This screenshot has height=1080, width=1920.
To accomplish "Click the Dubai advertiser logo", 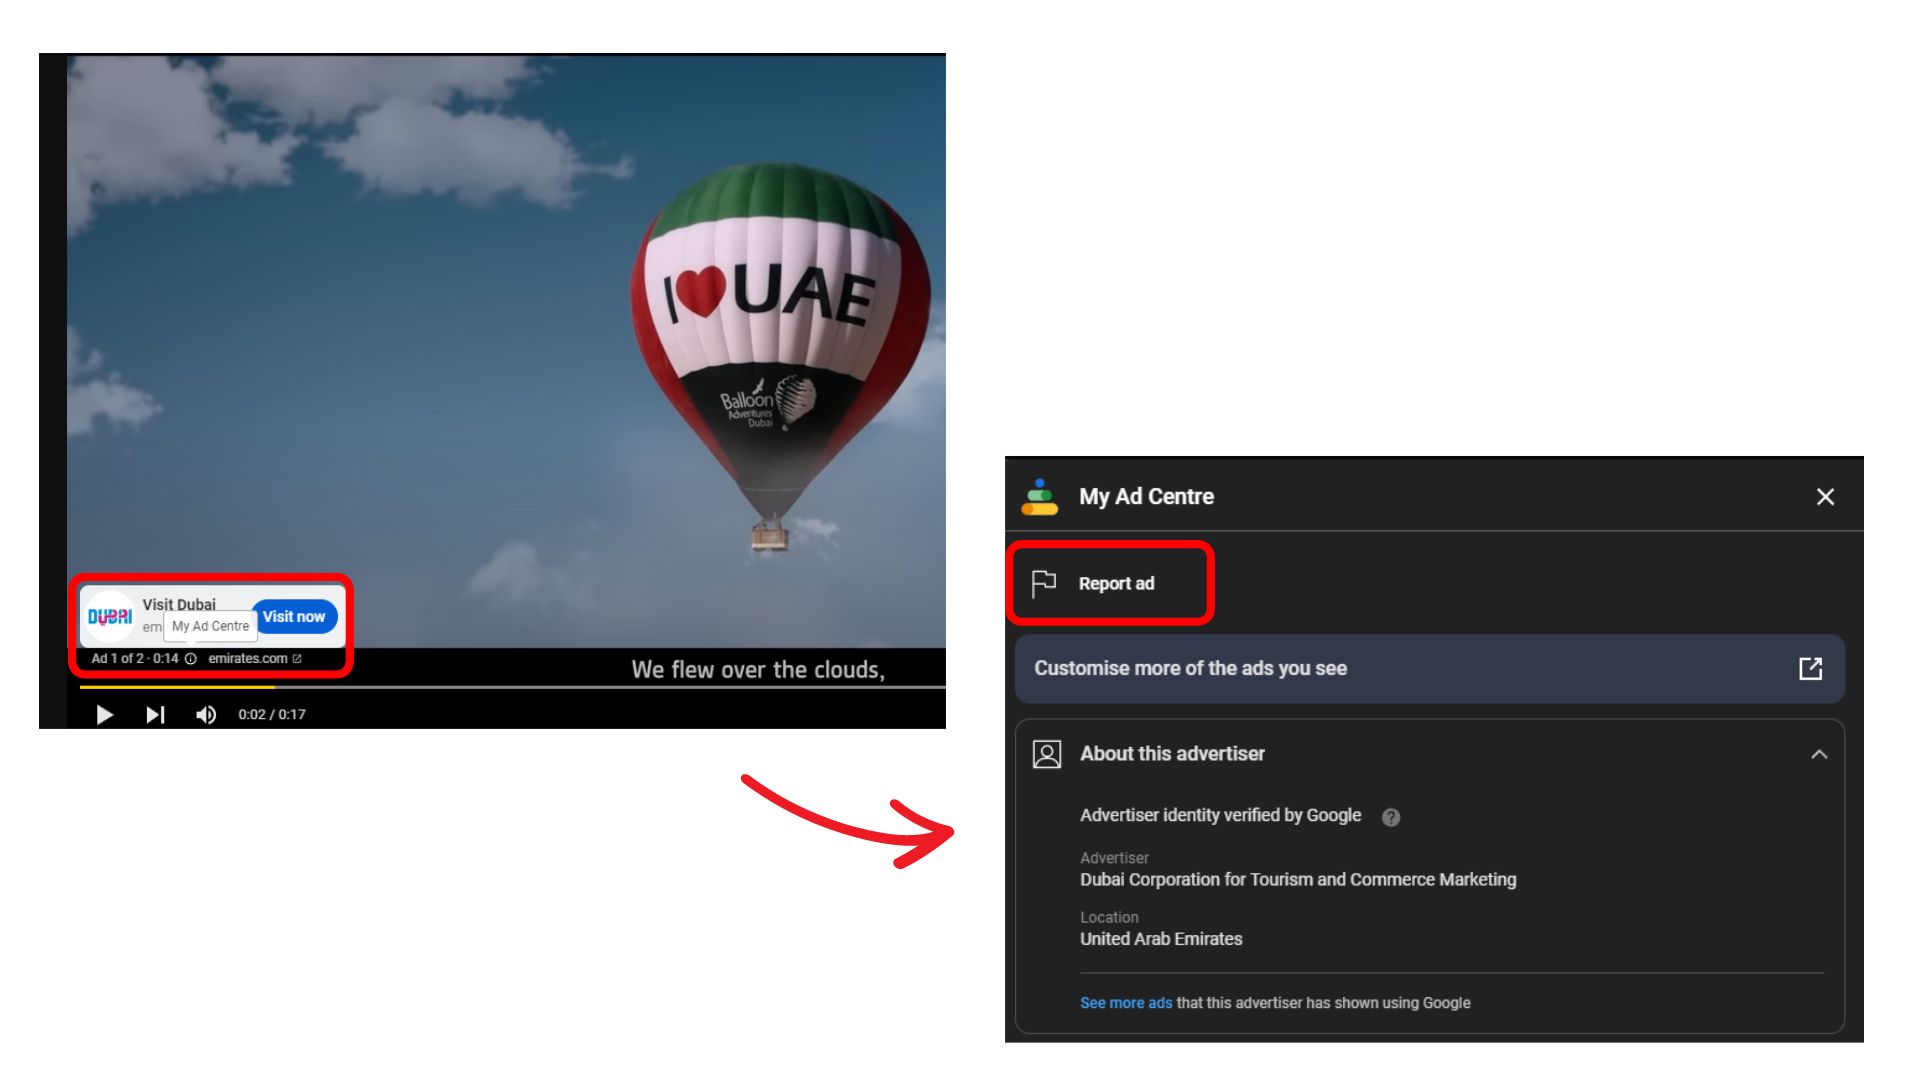I will point(110,617).
